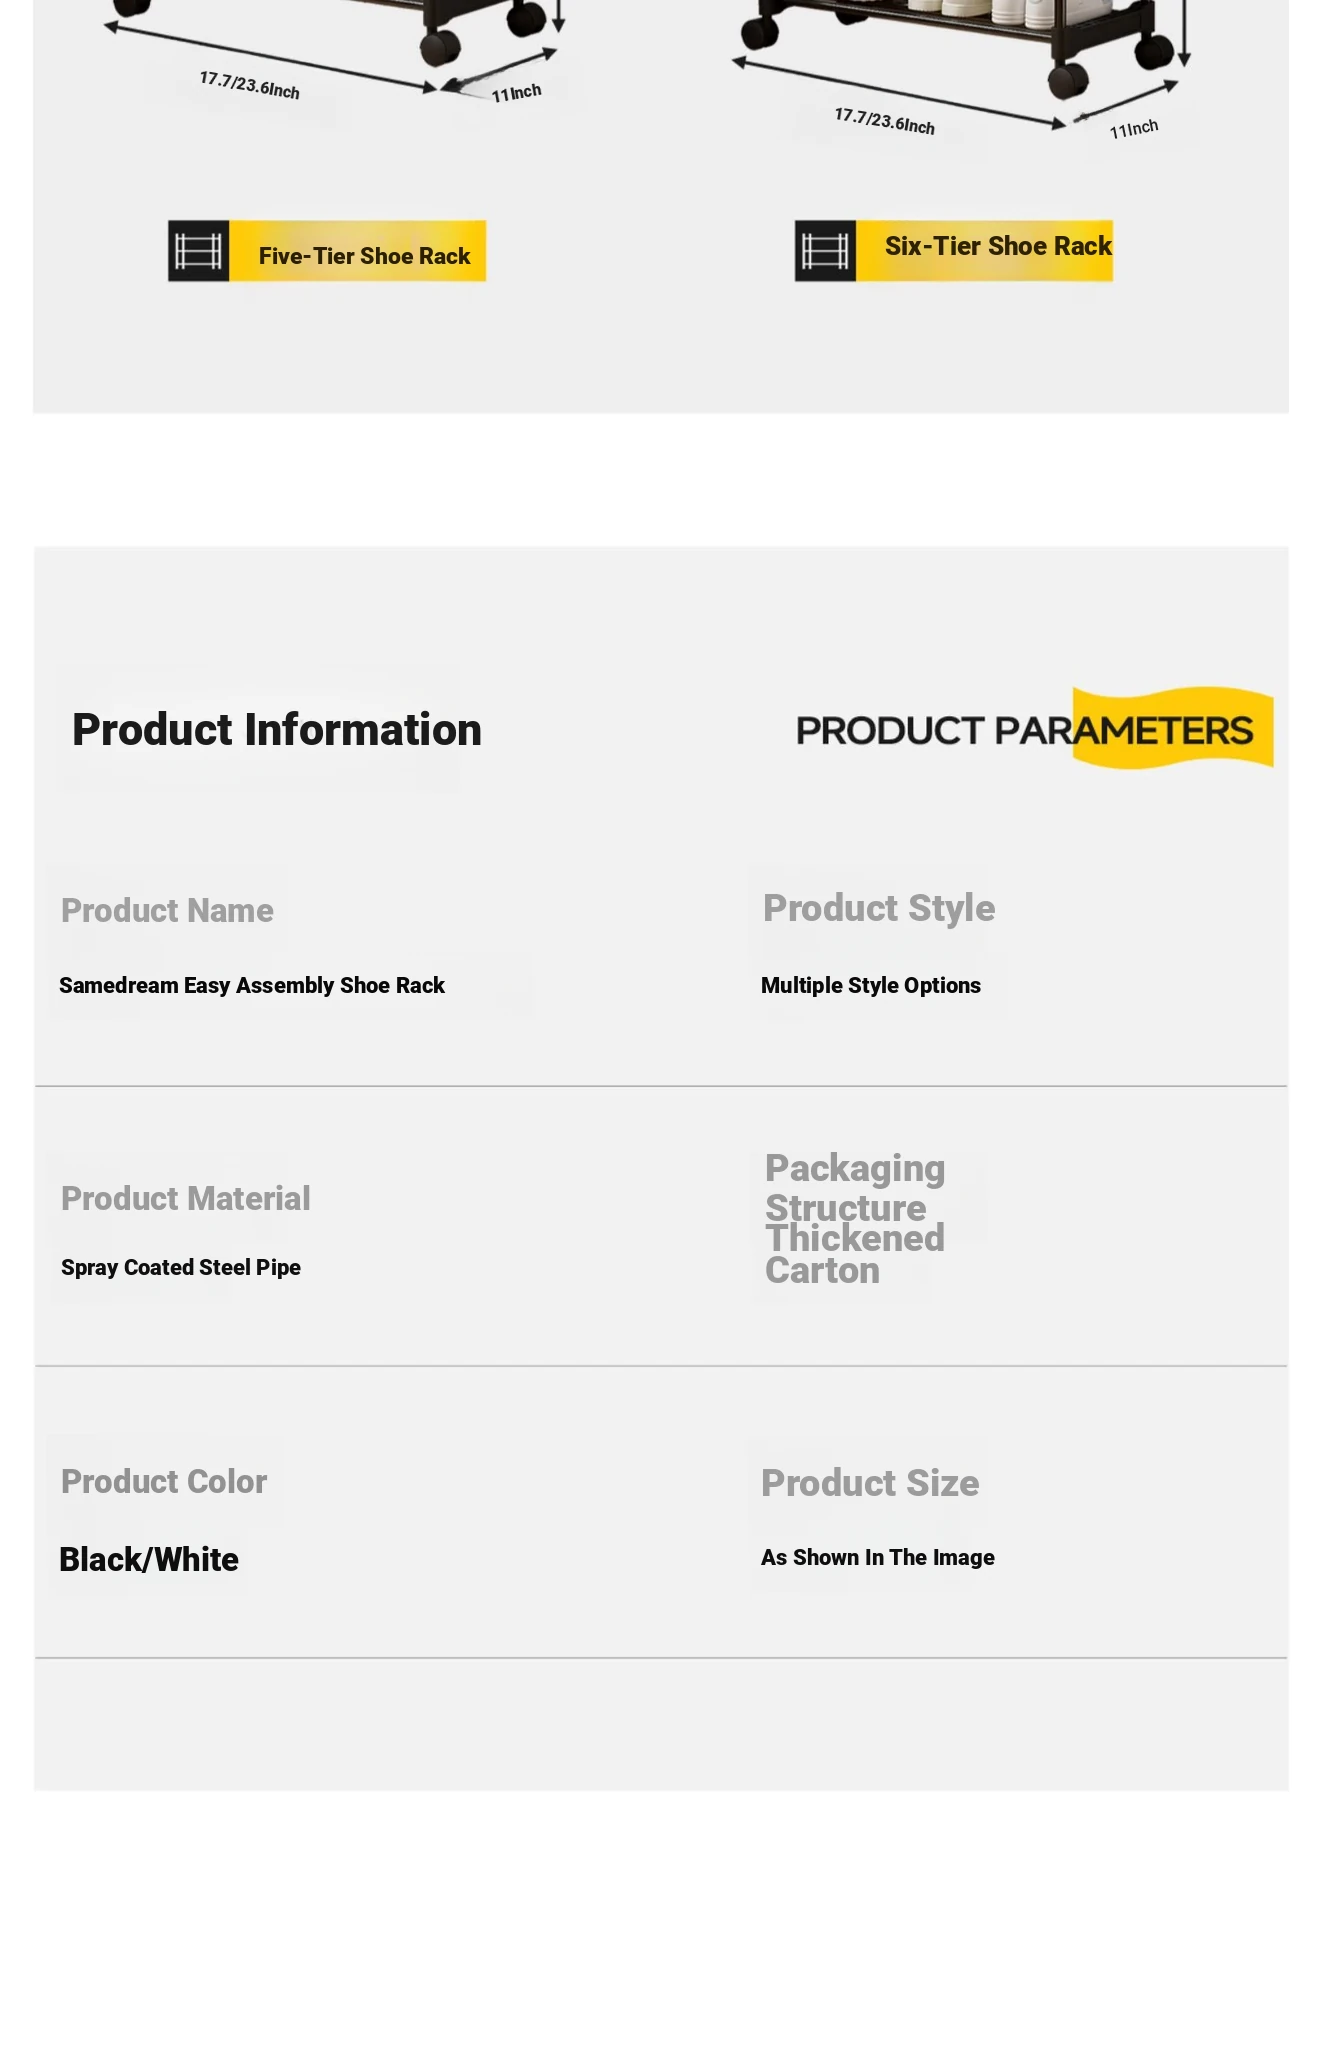Select the Five-Tier Shoe Rack label
Image resolution: width=1322 pixels, height=2048 pixels.
pos(364,256)
